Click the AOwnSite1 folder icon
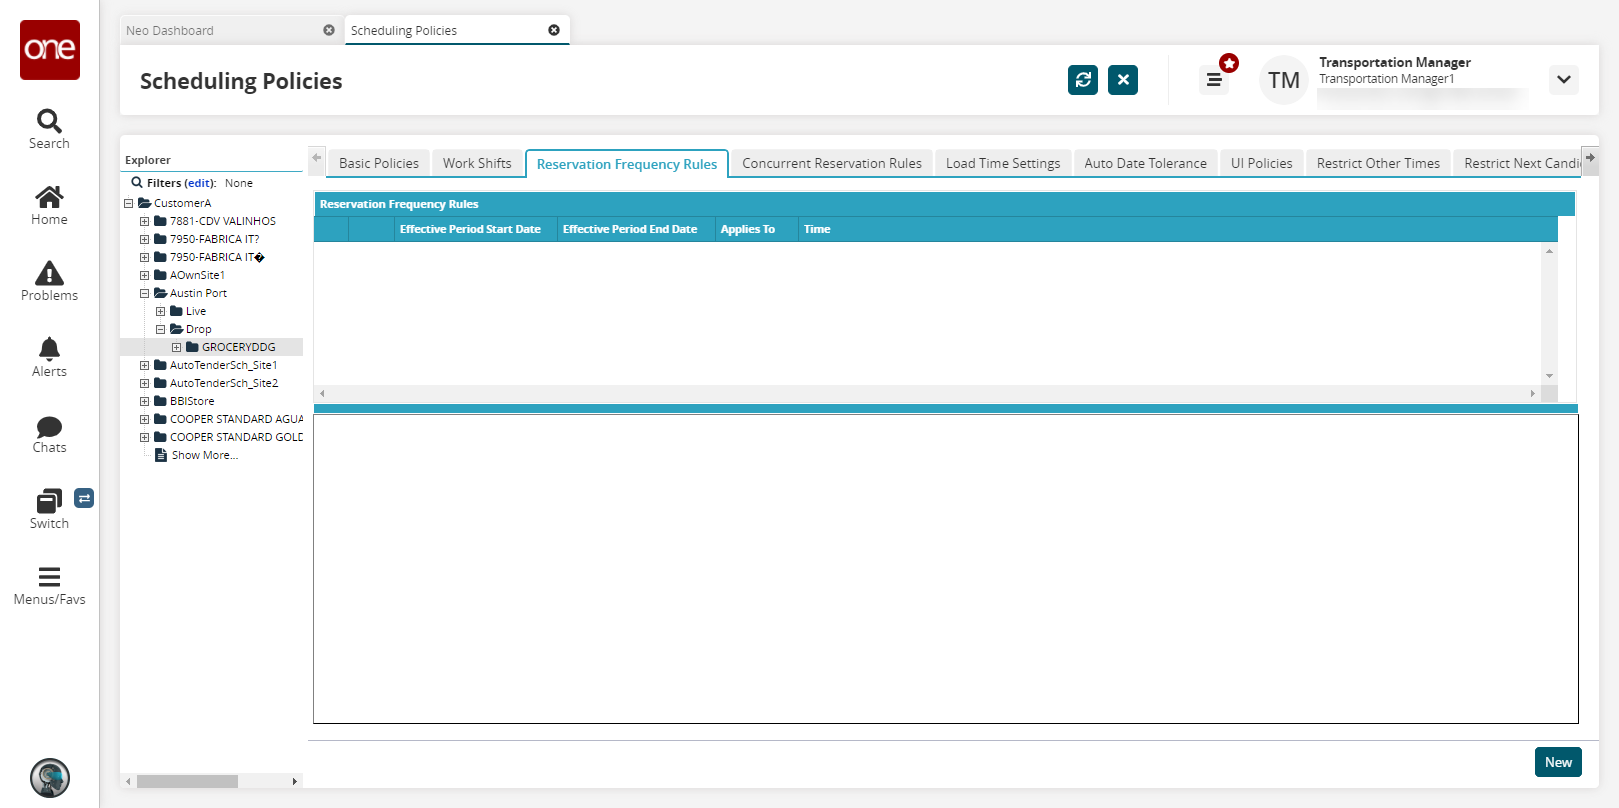1619x808 pixels. (160, 275)
